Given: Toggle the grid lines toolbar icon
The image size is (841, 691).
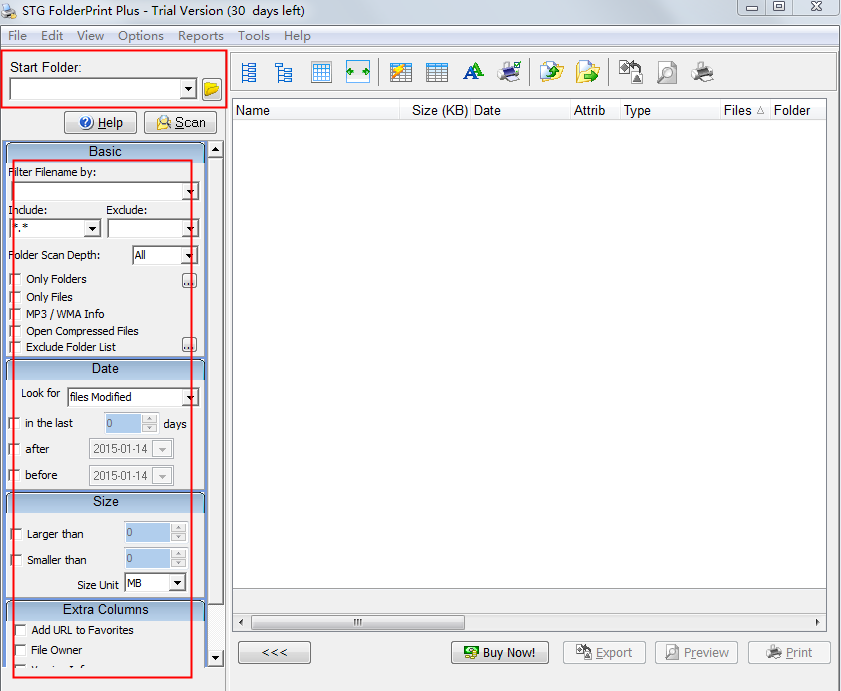Looking at the screenshot, I should [321, 72].
